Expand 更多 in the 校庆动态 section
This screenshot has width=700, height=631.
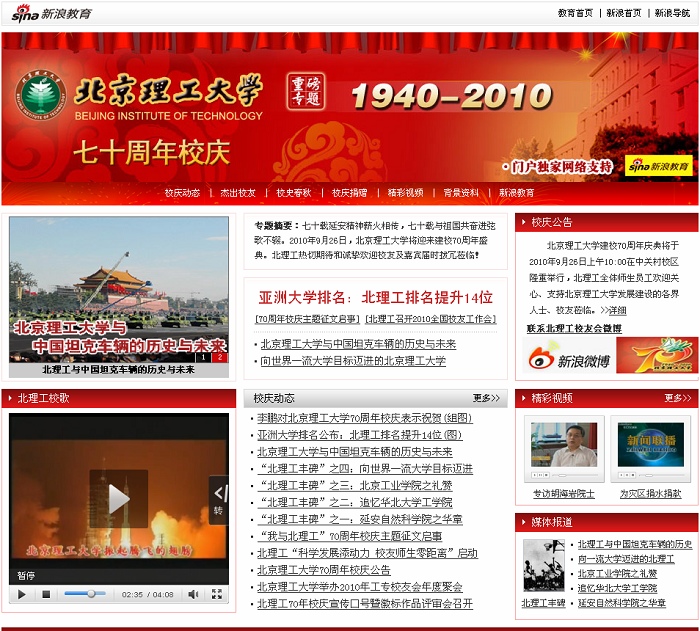click(x=486, y=398)
